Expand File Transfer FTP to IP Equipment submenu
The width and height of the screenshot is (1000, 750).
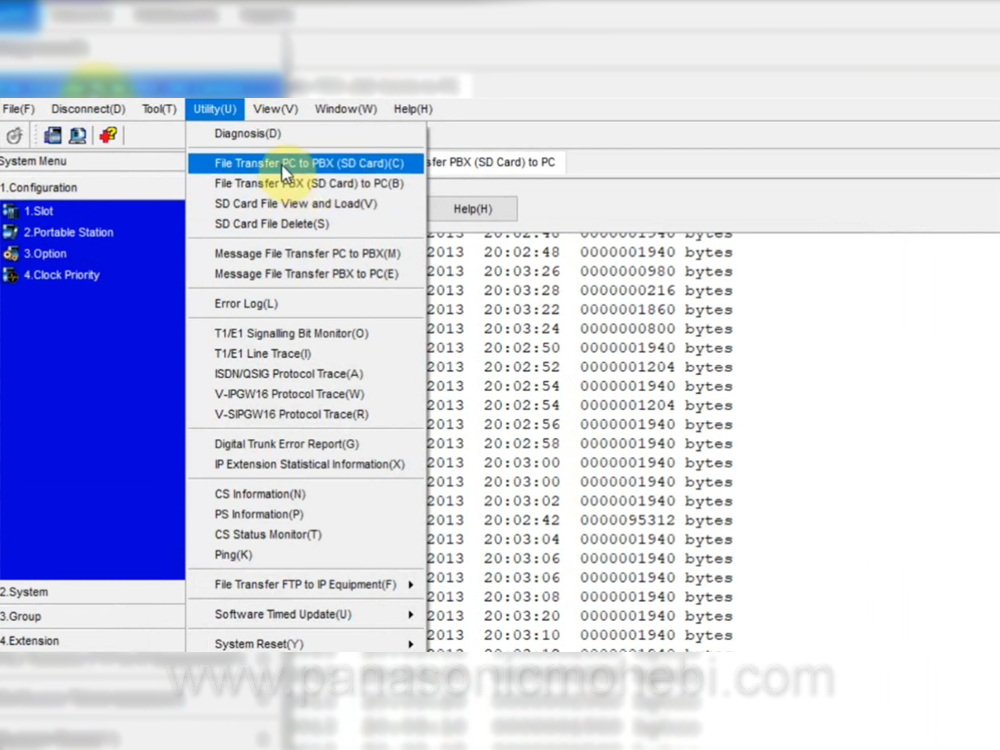point(410,585)
